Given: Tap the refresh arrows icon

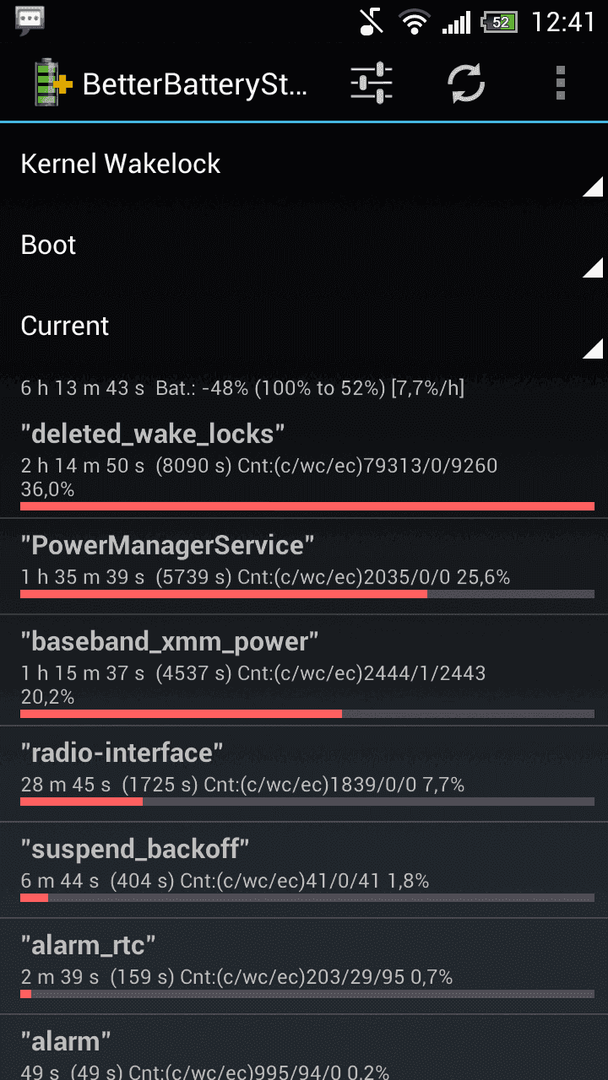Looking at the screenshot, I should [x=466, y=83].
